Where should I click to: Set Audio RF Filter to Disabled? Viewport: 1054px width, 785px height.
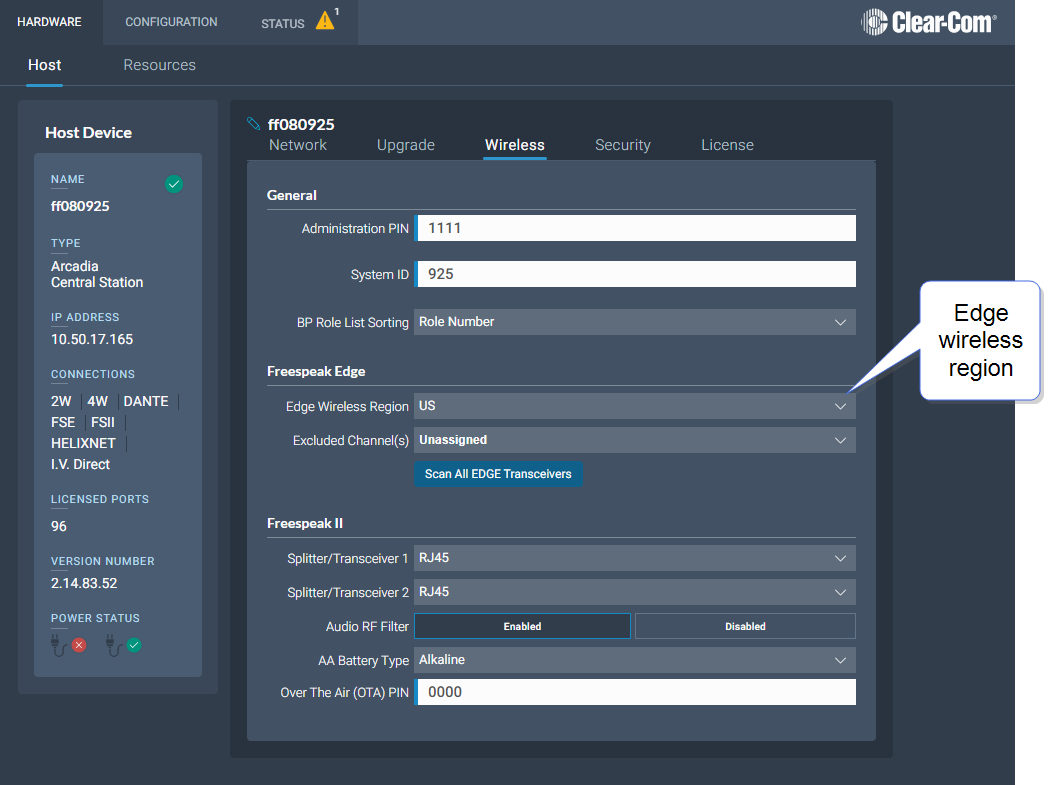point(745,626)
